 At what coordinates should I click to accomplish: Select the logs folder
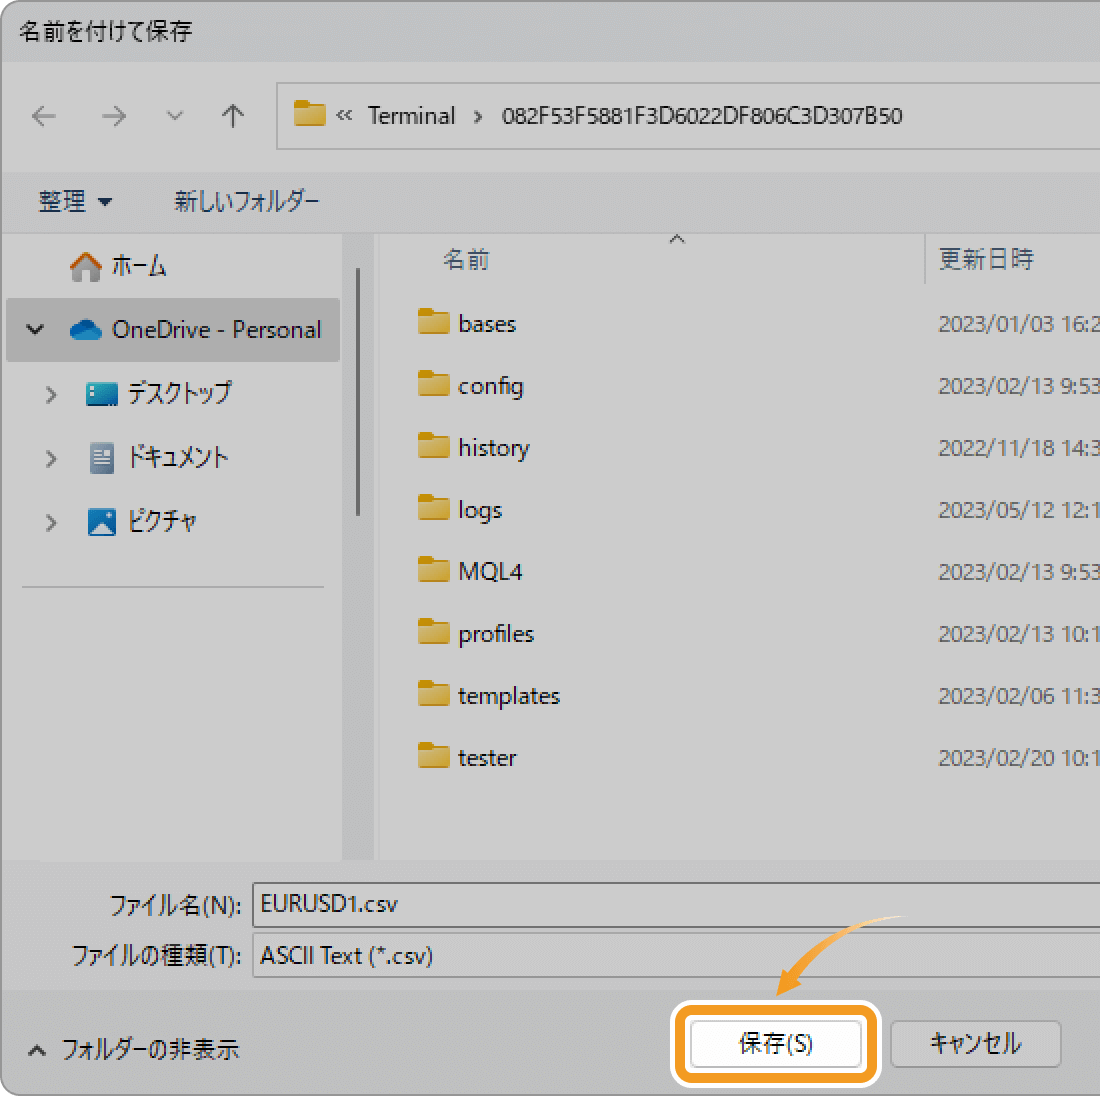(x=480, y=510)
